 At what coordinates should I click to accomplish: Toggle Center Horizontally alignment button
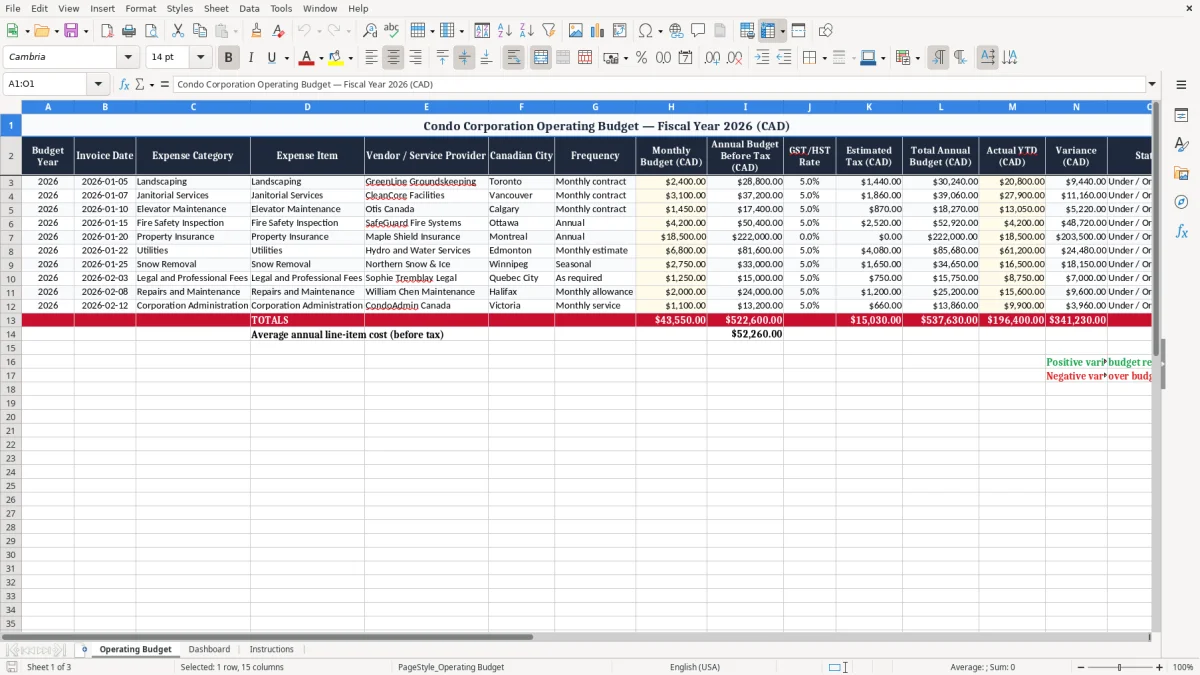393,58
